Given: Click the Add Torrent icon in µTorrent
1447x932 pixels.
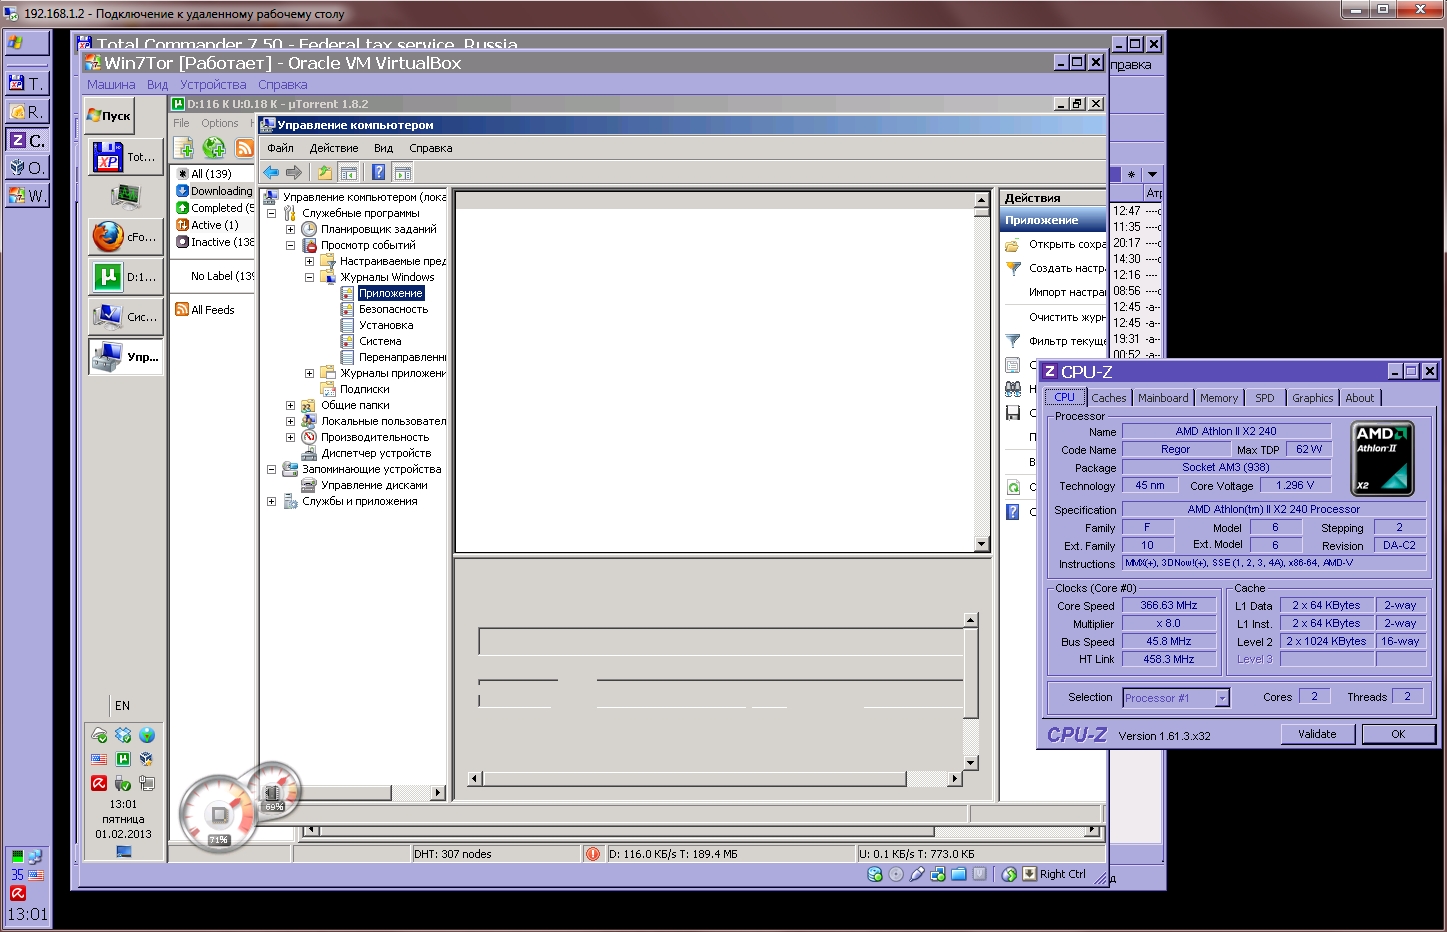Looking at the screenshot, I should pyautogui.click(x=184, y=148).
